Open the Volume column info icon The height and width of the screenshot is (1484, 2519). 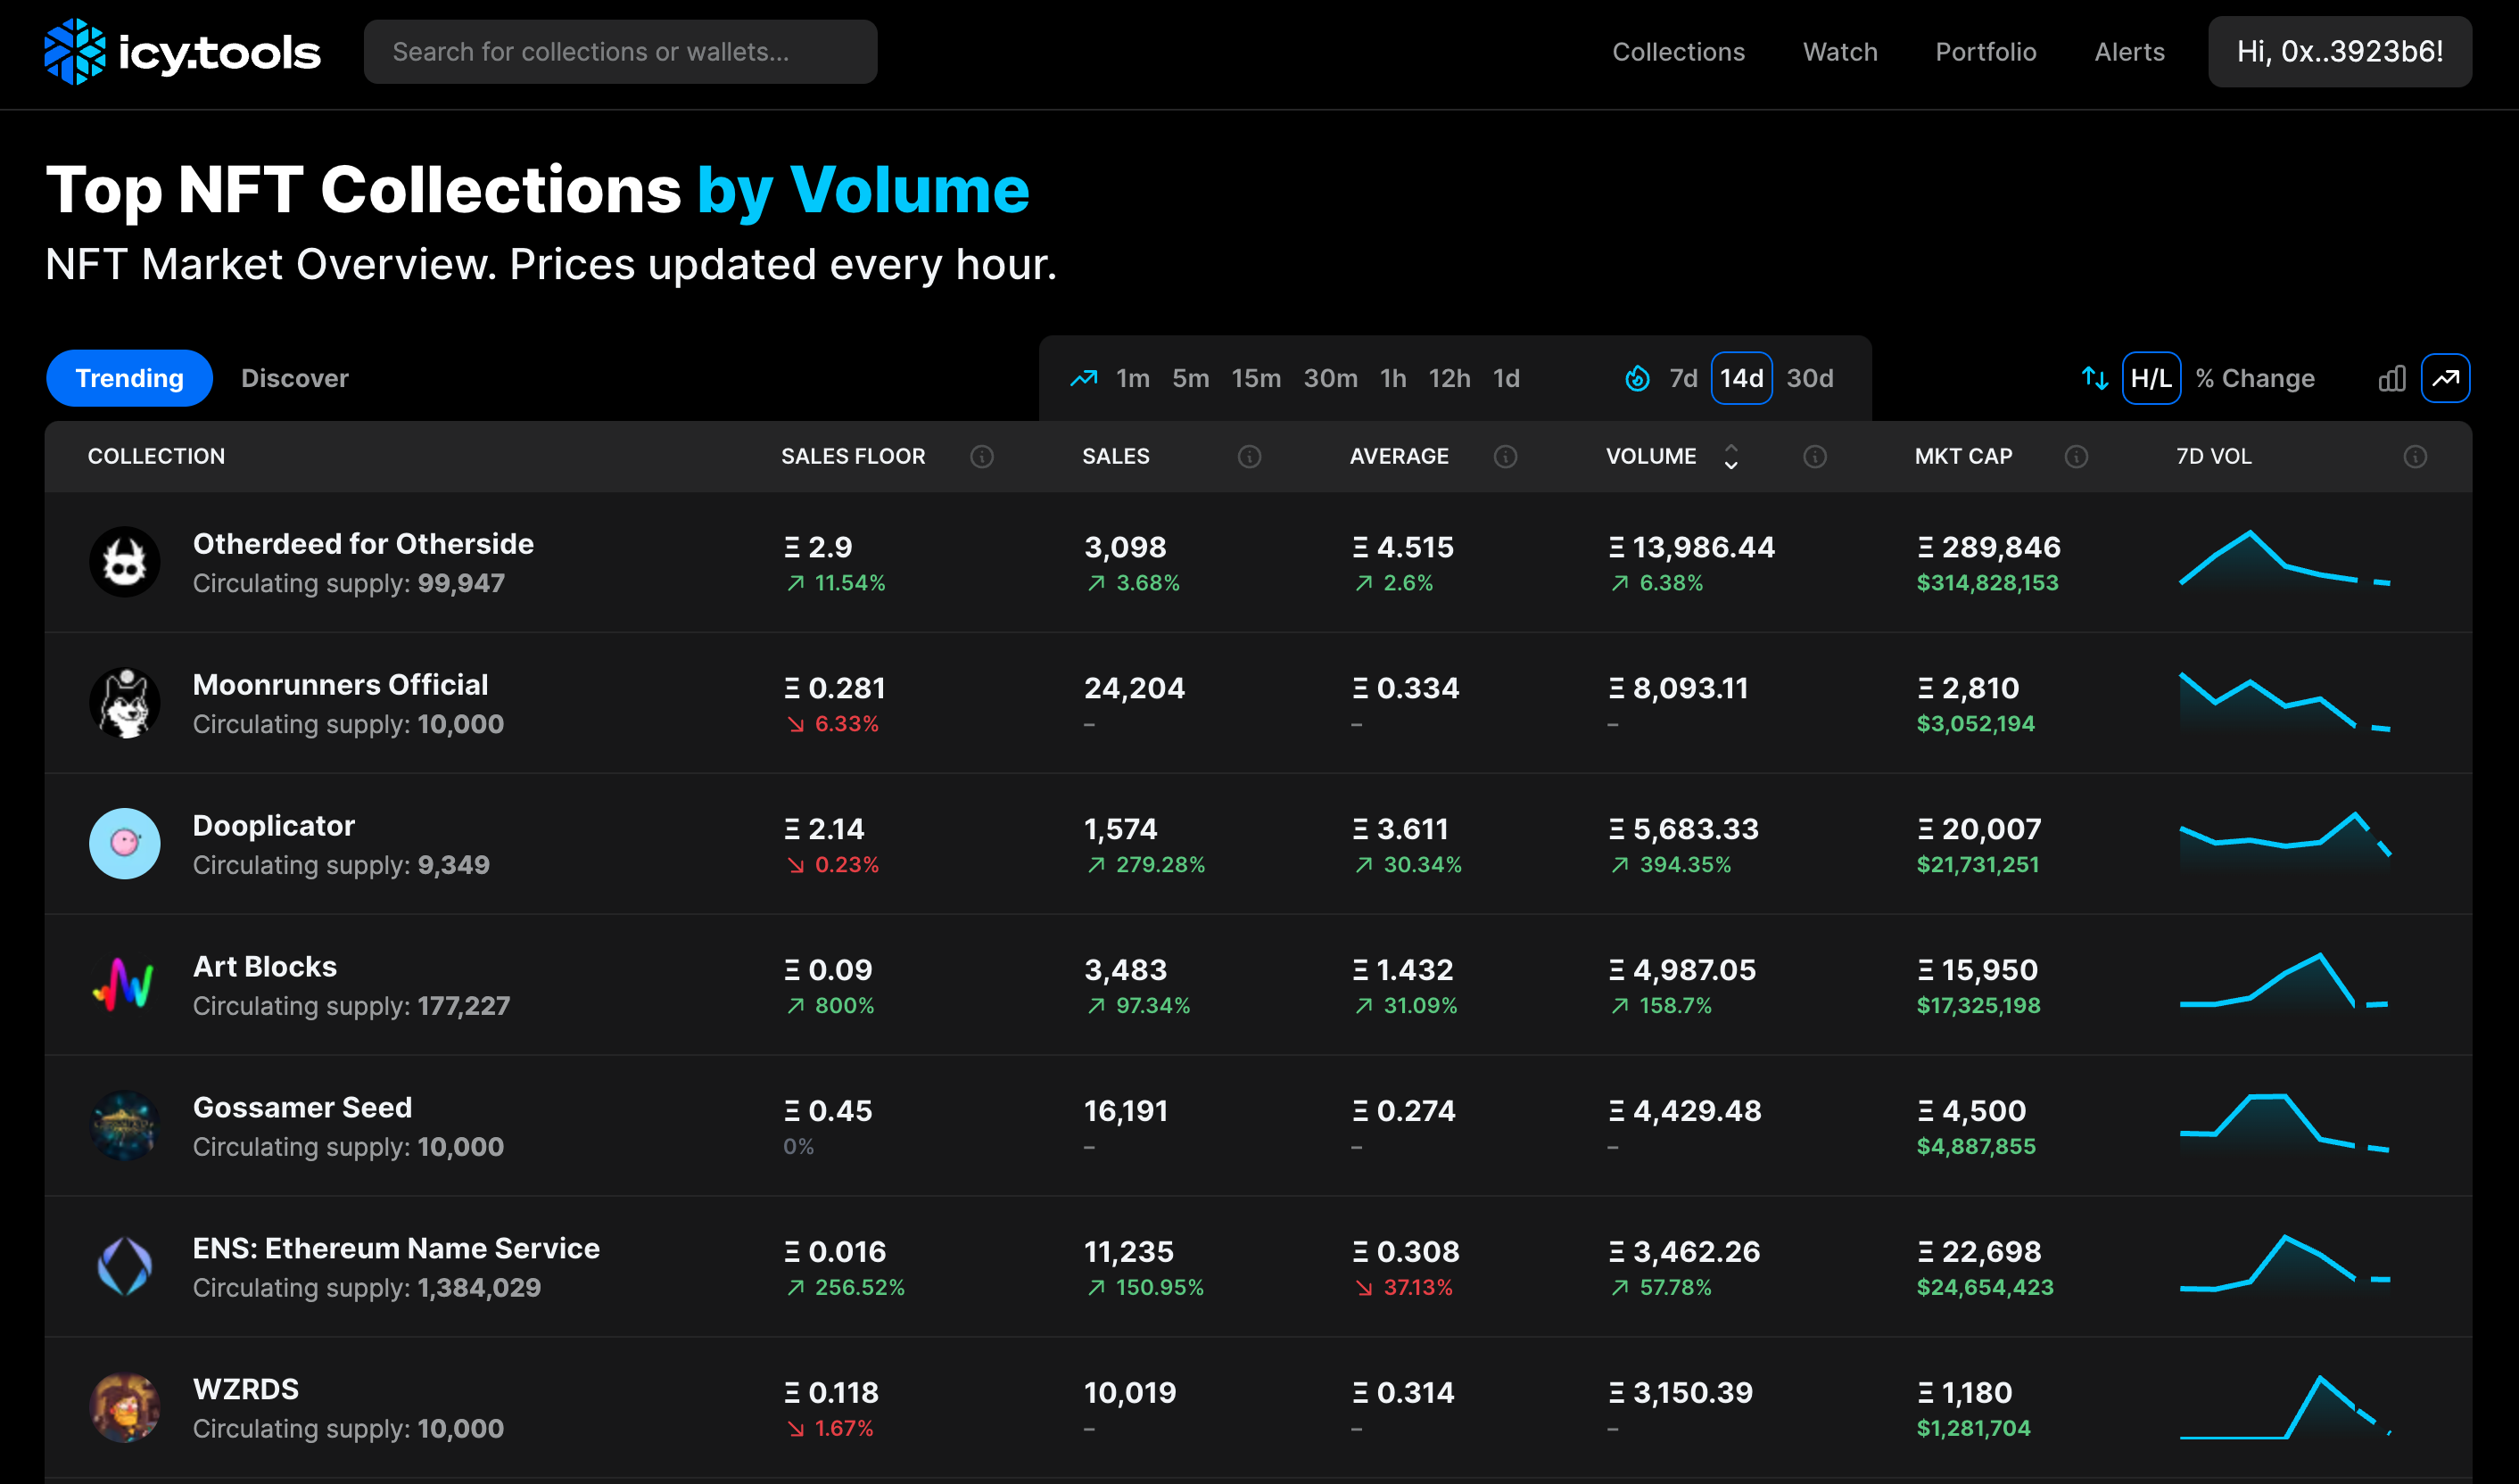pos(1815,456)
